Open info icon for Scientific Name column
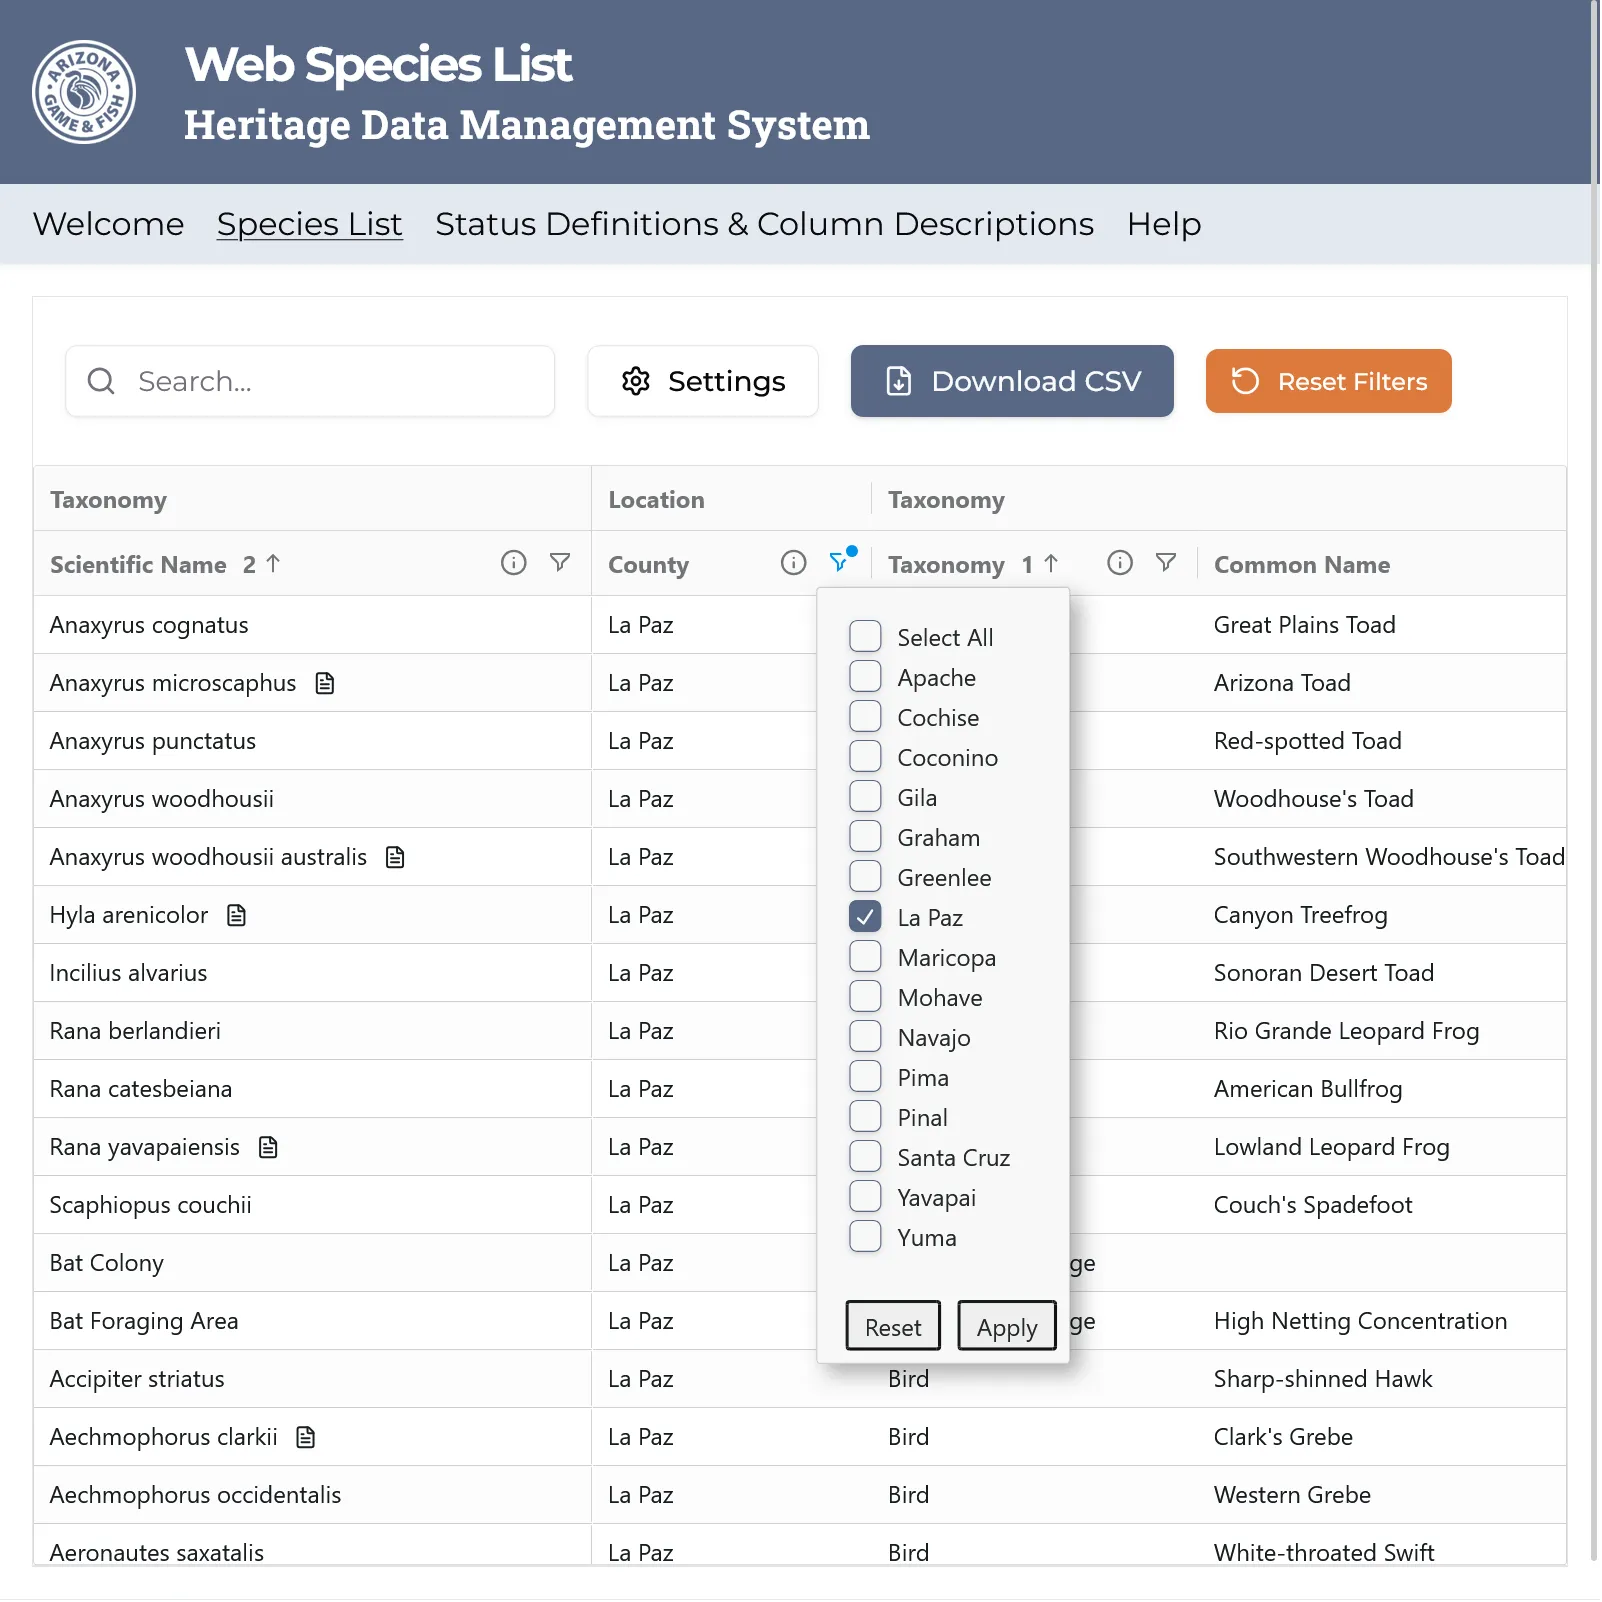This screenshot has width=1602, height=1602. (x=513, y=563)
